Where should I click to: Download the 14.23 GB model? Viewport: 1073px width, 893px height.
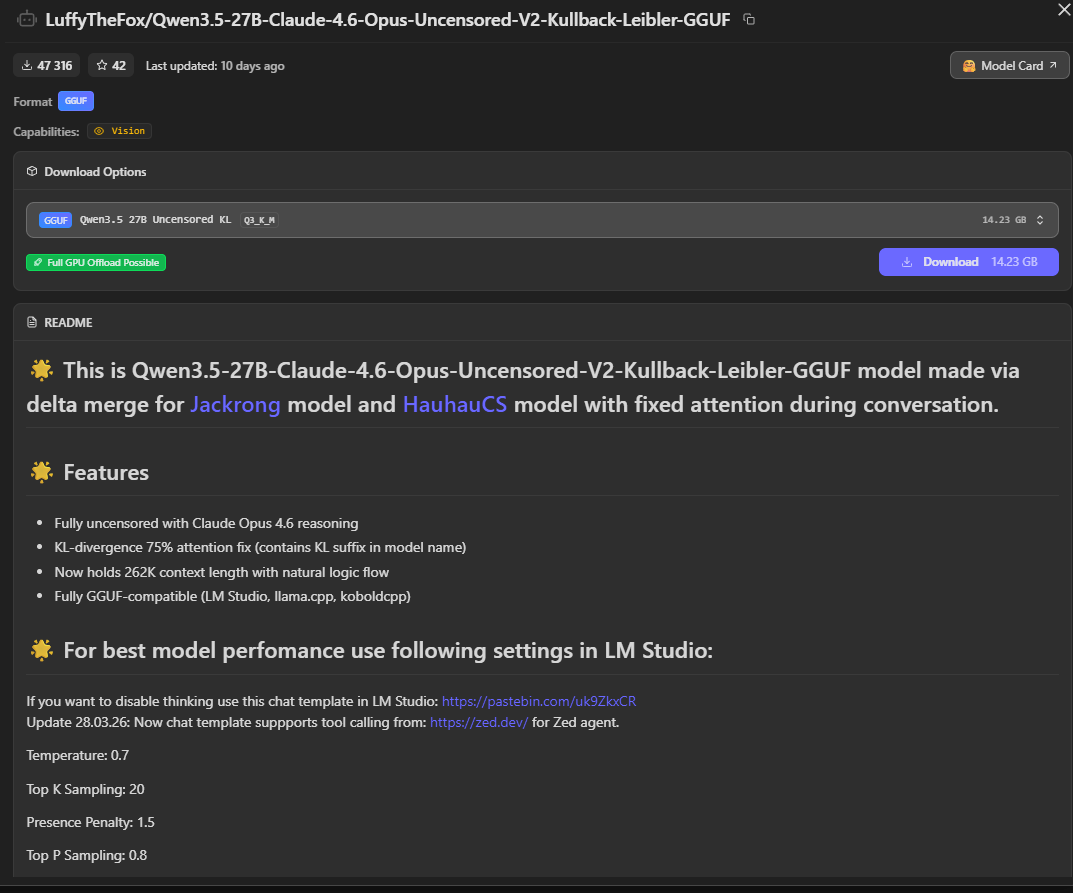(968, 262)
